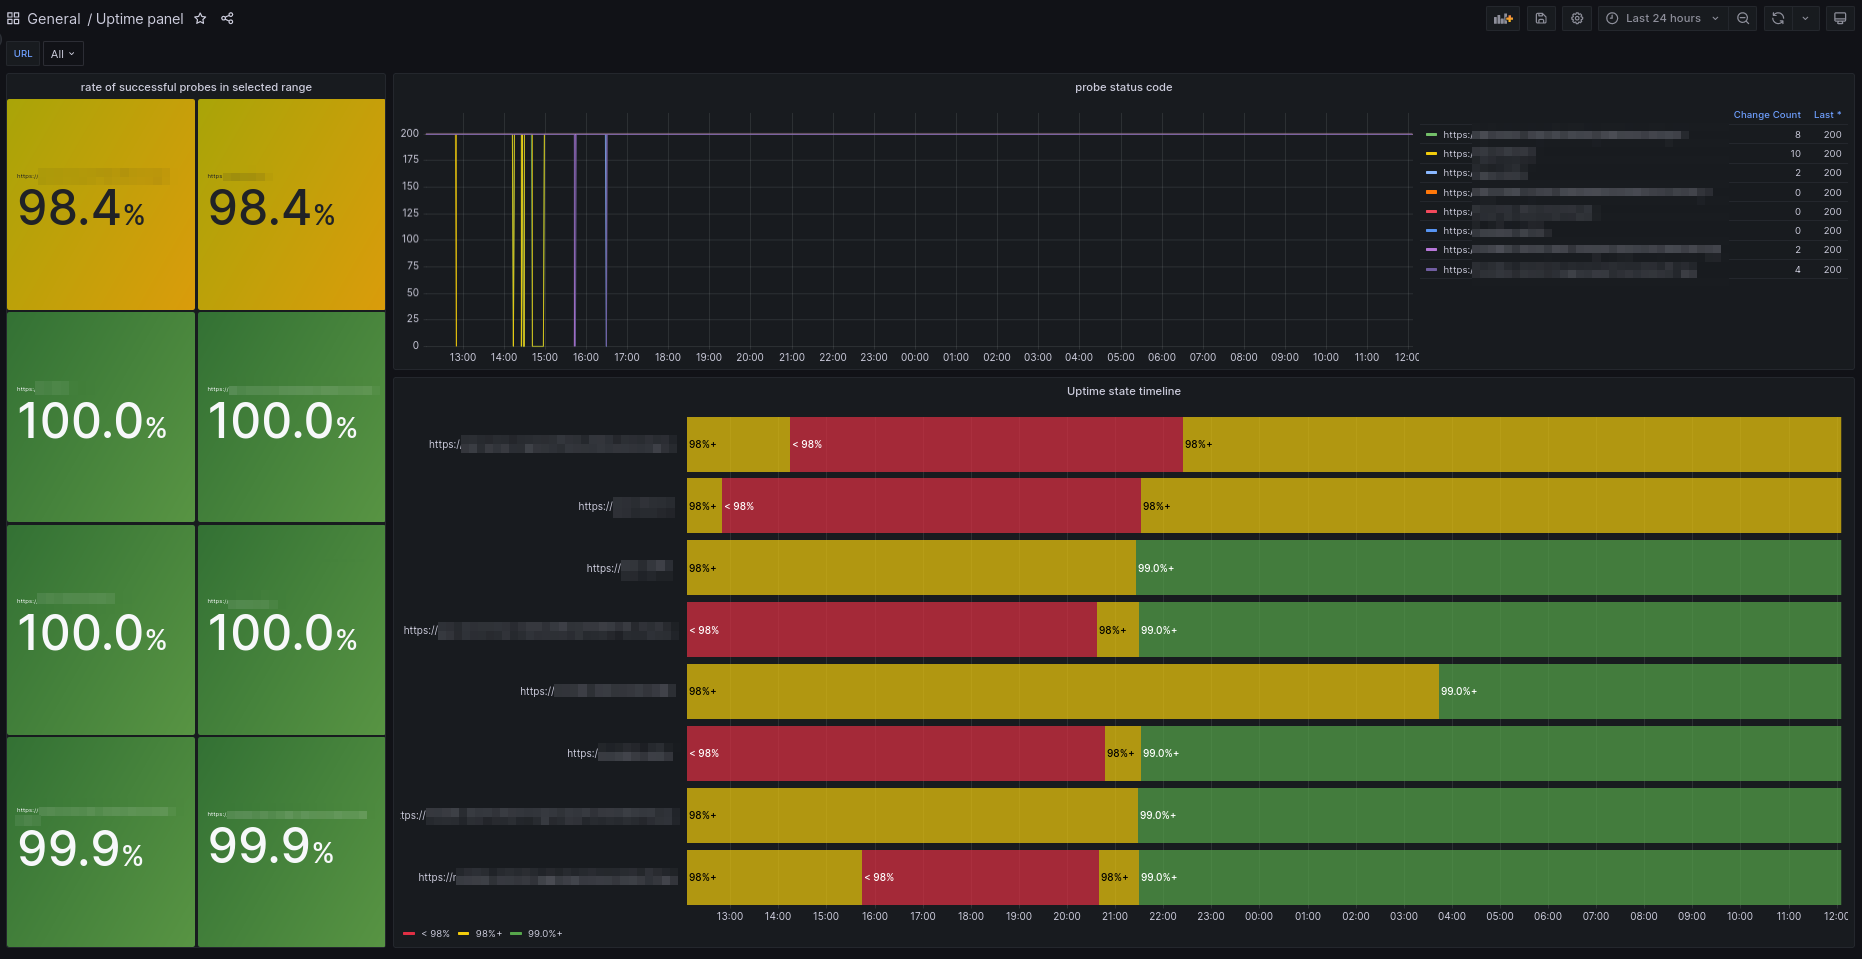
Task: Expand the refresh interval dropdown
Action: [x=1805, y=18]
